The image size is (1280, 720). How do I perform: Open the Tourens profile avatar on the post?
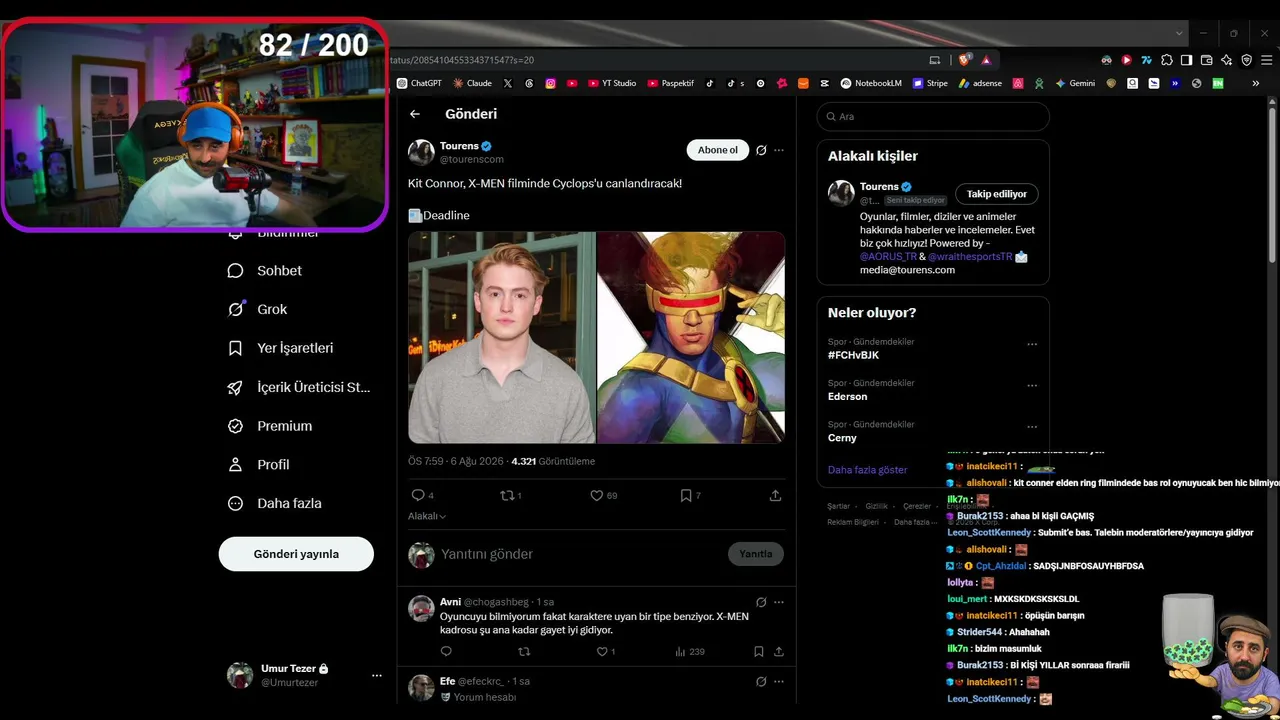[421, 152]
